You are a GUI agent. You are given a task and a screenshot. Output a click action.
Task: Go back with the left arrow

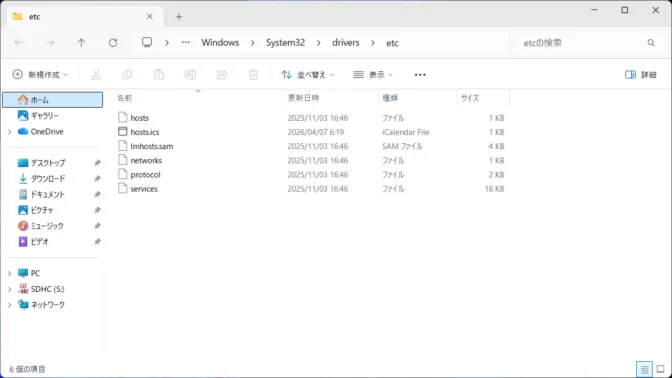click(19, 42)
